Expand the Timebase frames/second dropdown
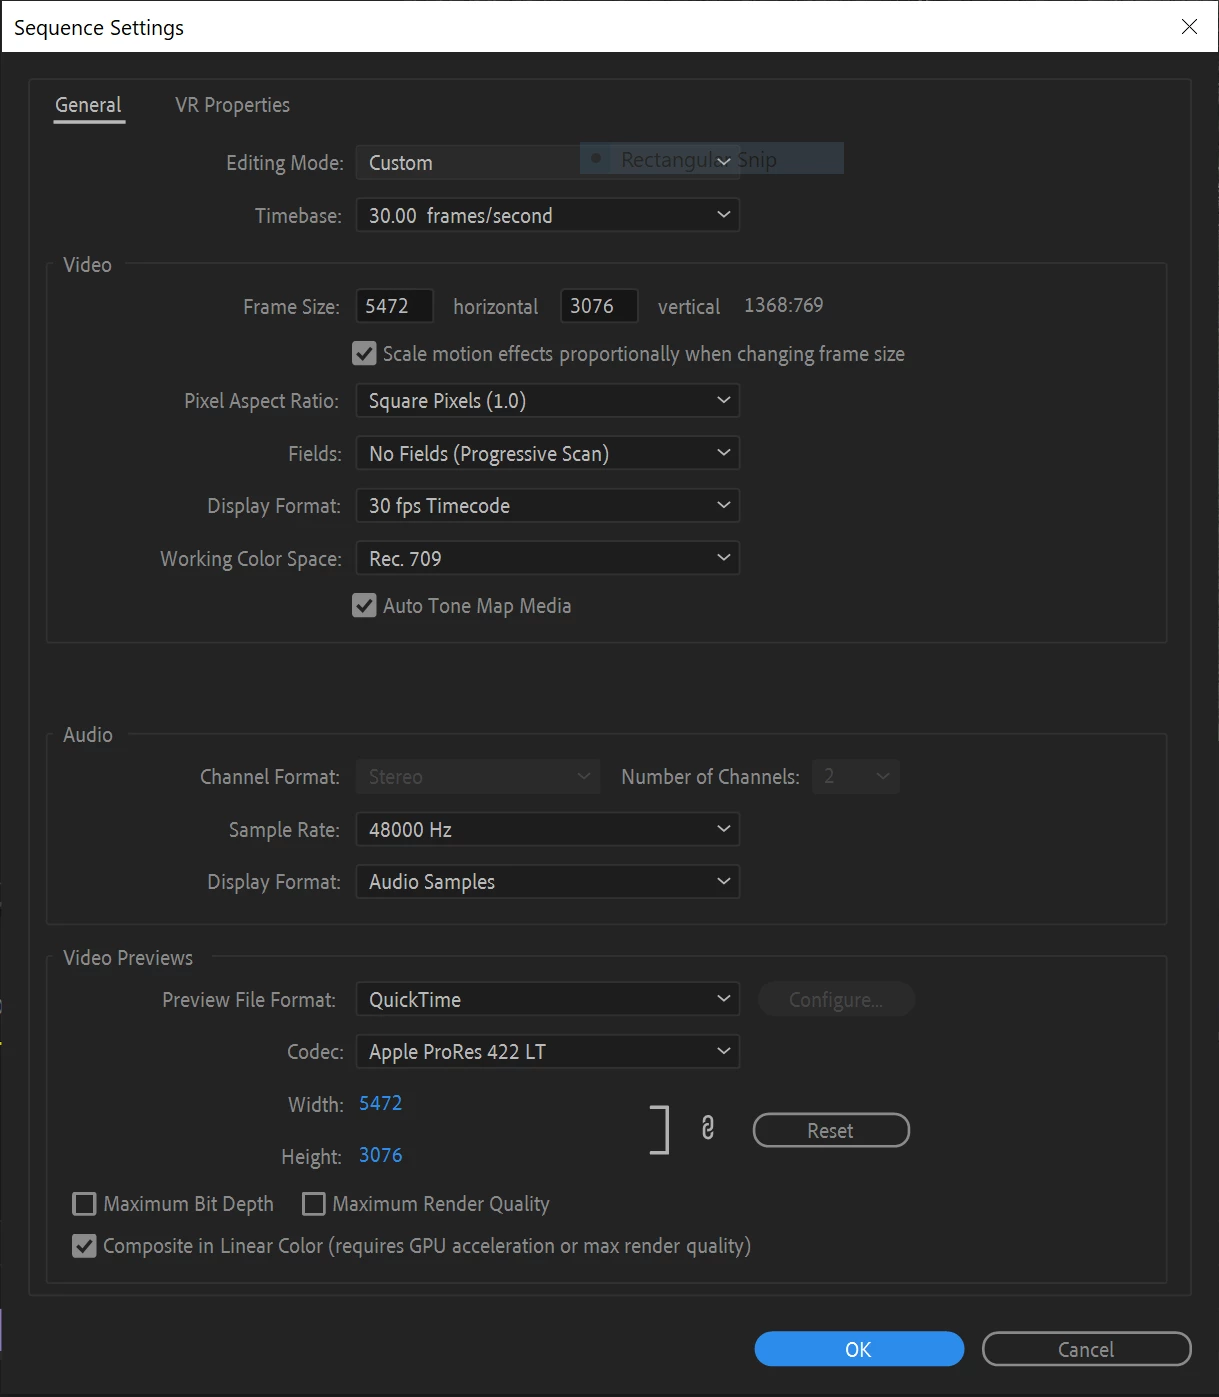1219x1397 pixels. pyautogui.click(x=547, y=215)
